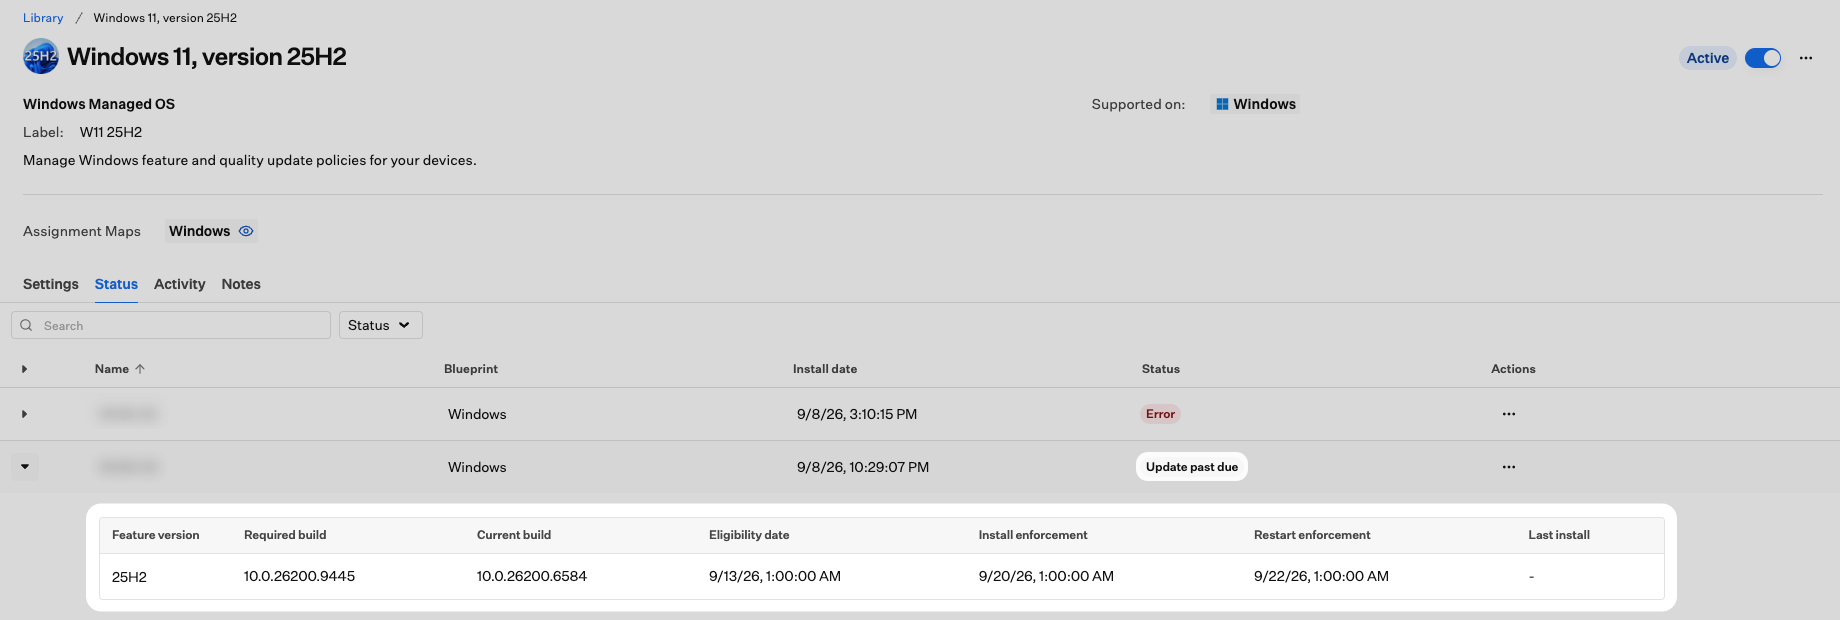Focus the Search input field

click(x=171, y=325)
